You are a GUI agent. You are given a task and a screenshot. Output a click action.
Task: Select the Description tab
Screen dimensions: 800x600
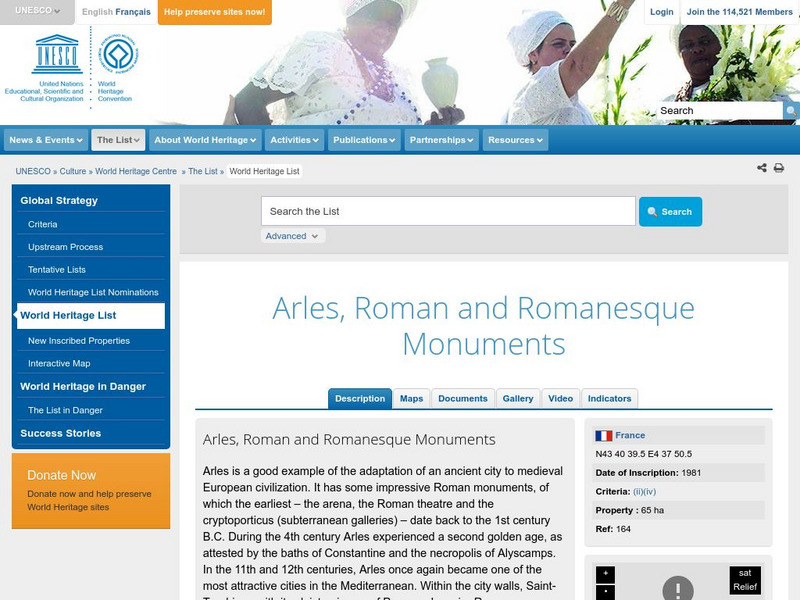(x=360, y=398)
